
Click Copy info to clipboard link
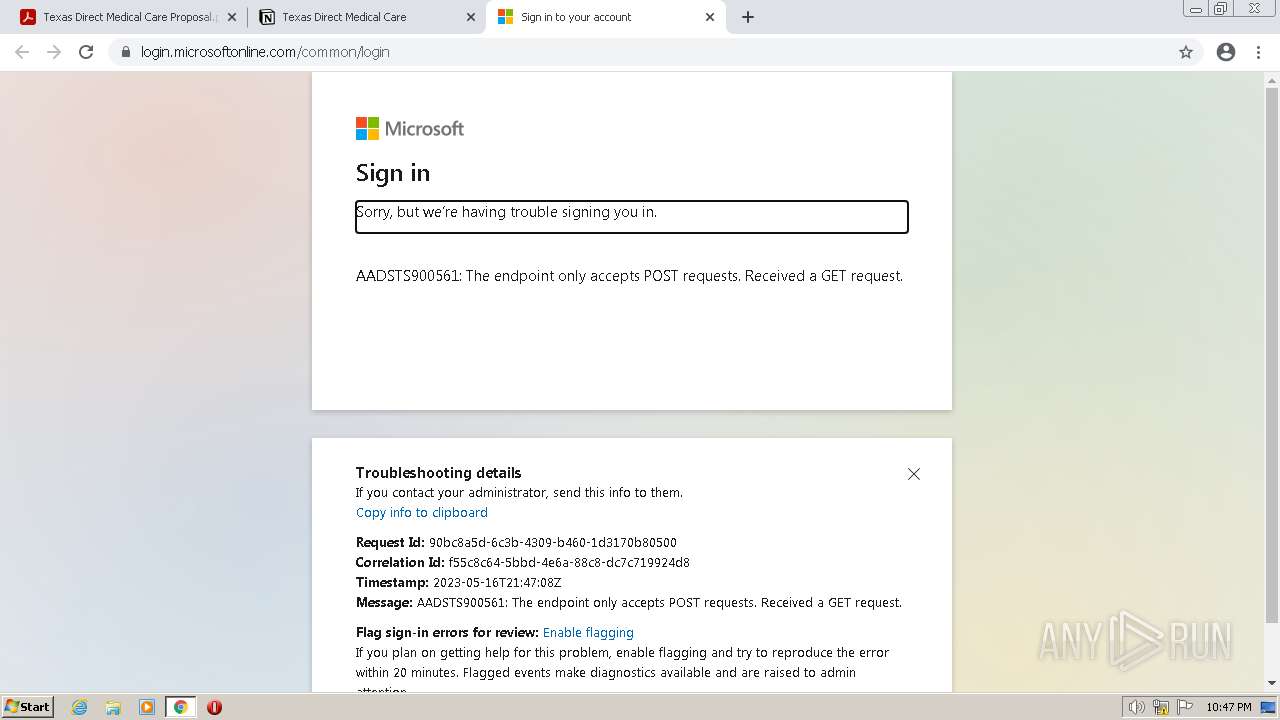422,512
